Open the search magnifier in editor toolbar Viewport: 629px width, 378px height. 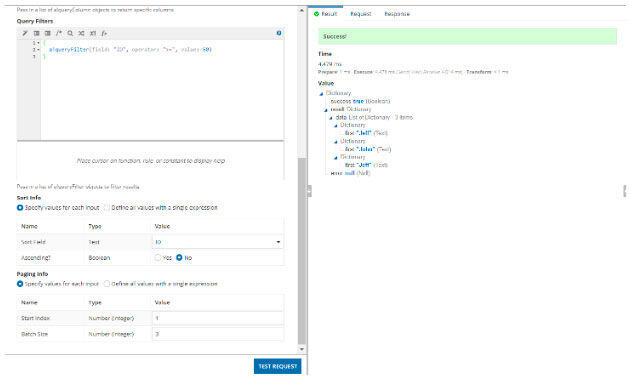[70, 33]
